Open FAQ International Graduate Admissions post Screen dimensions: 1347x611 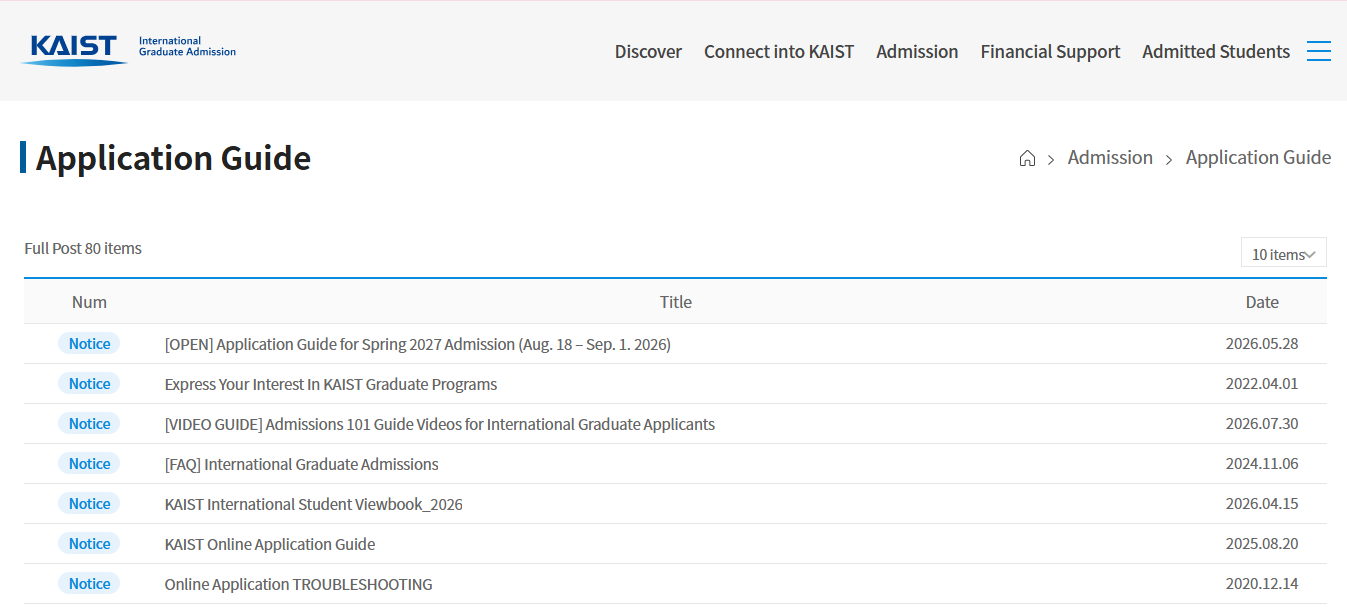click(301, 464)
